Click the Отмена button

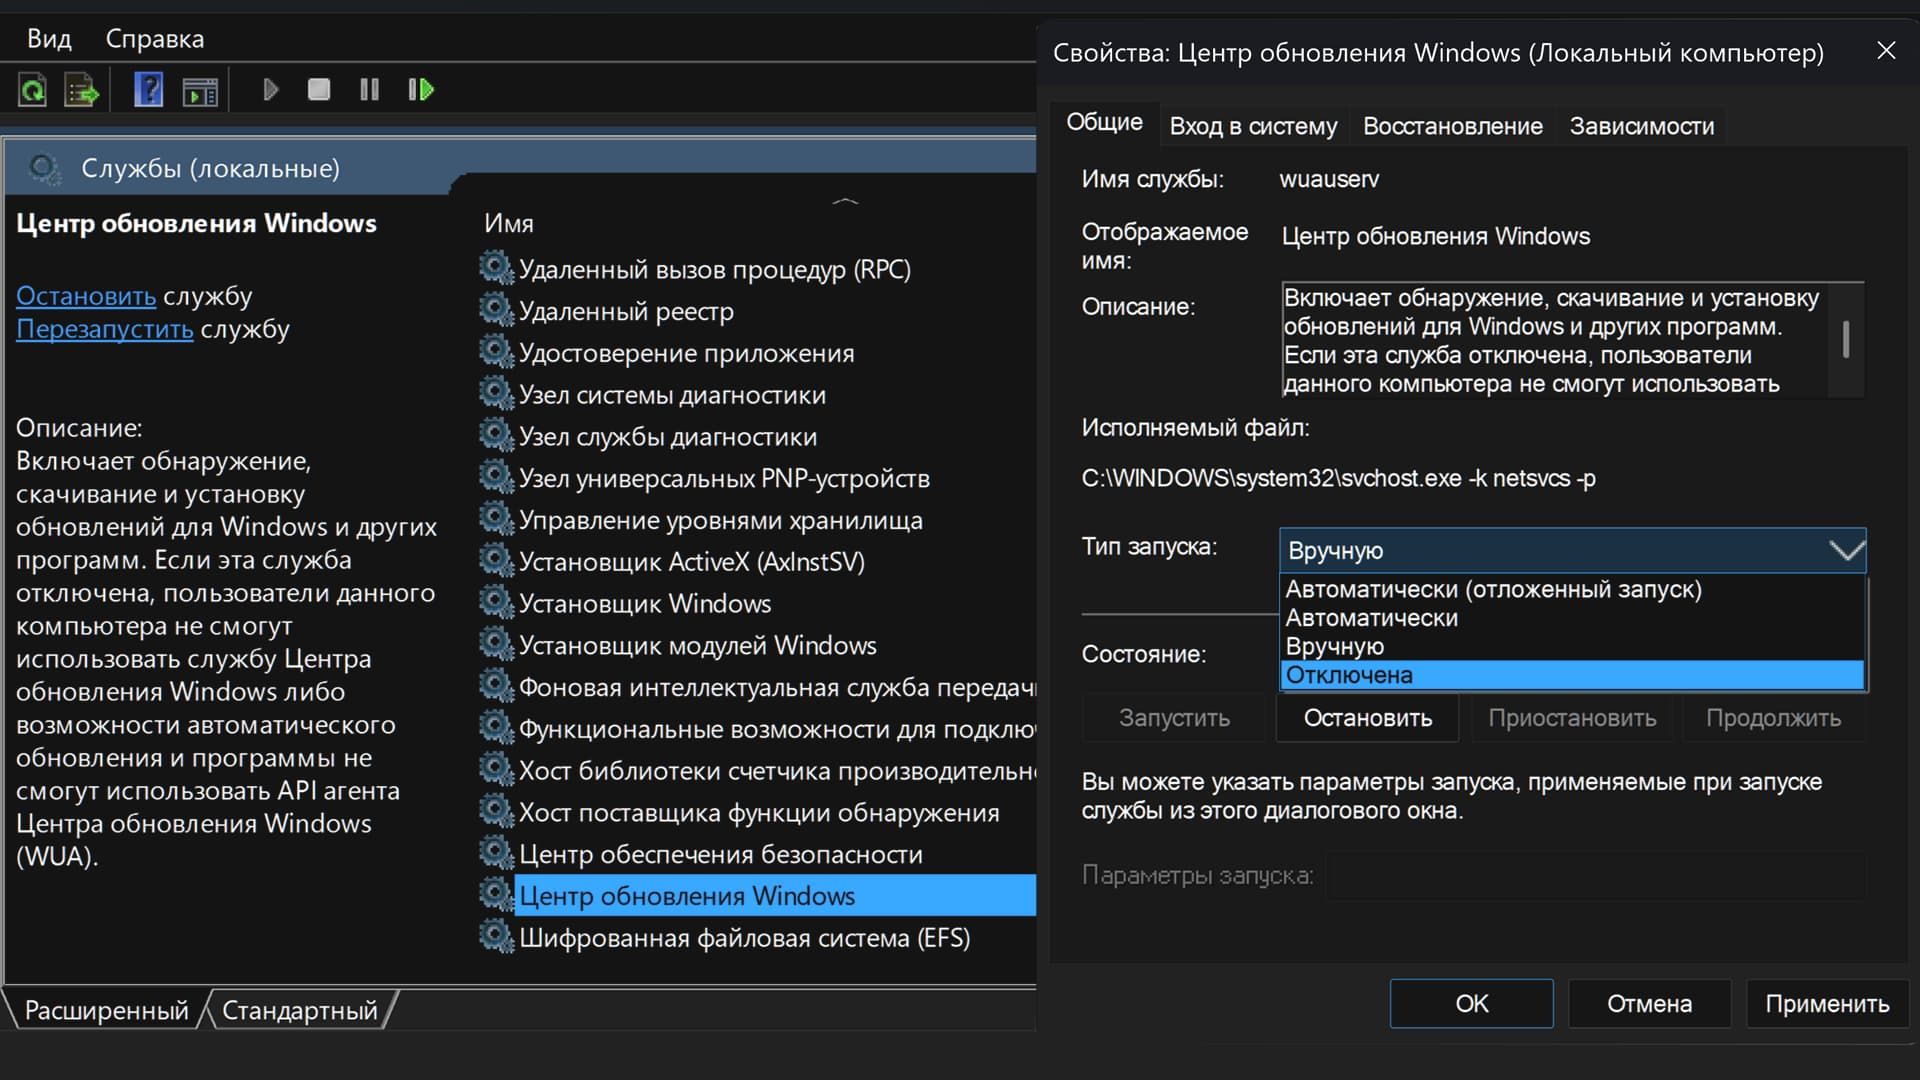pos(1649,1003)
